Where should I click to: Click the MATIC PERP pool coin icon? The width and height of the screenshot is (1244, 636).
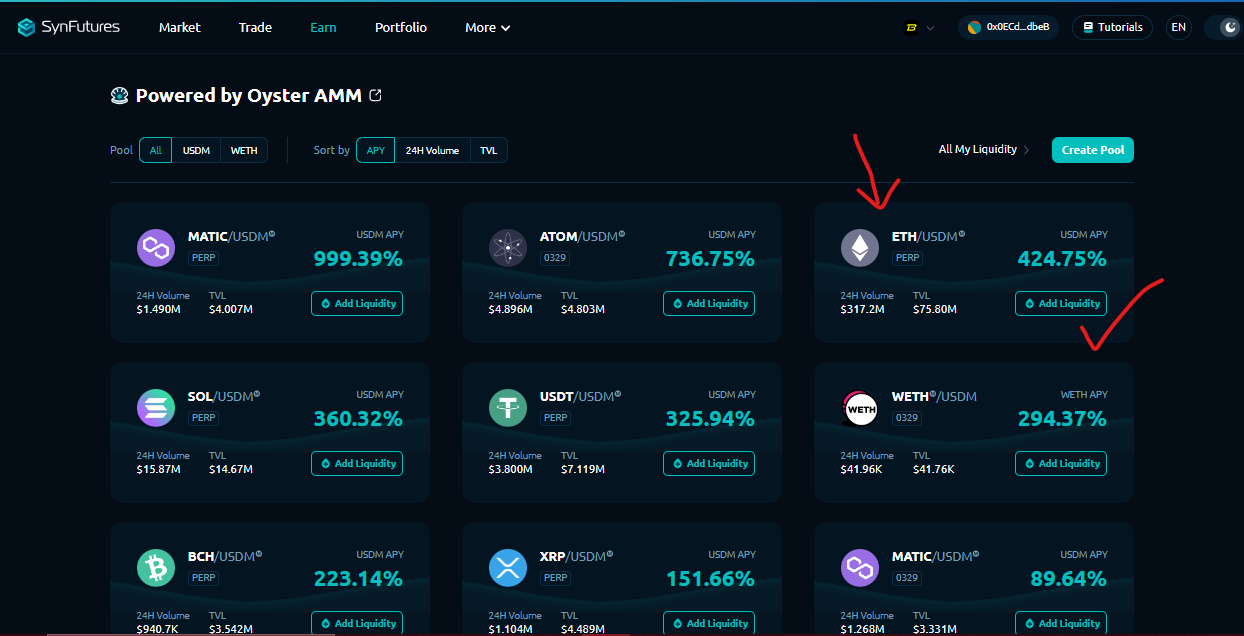156,248
